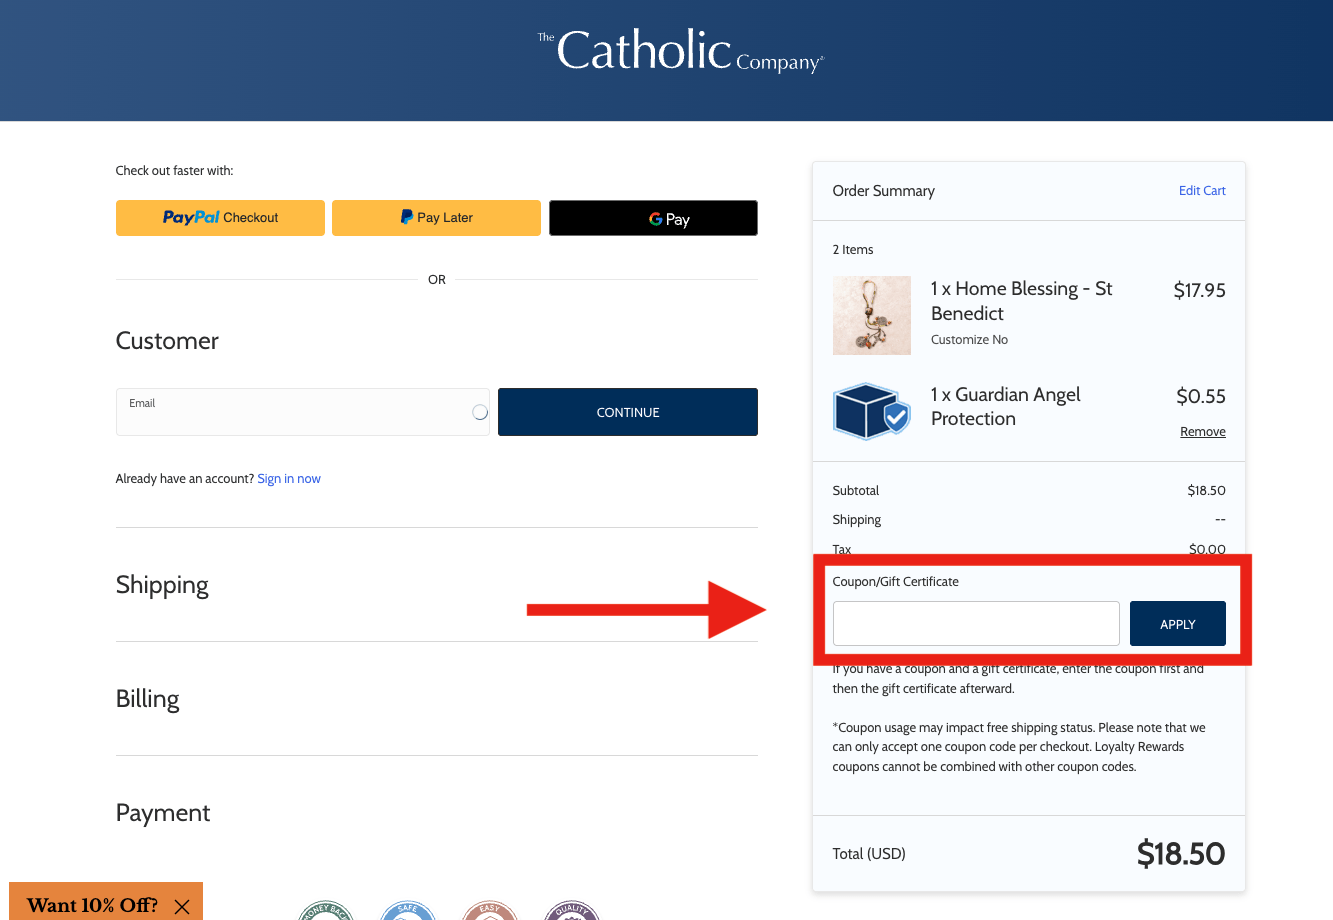Apply the coupon code

pos(1178,624)
